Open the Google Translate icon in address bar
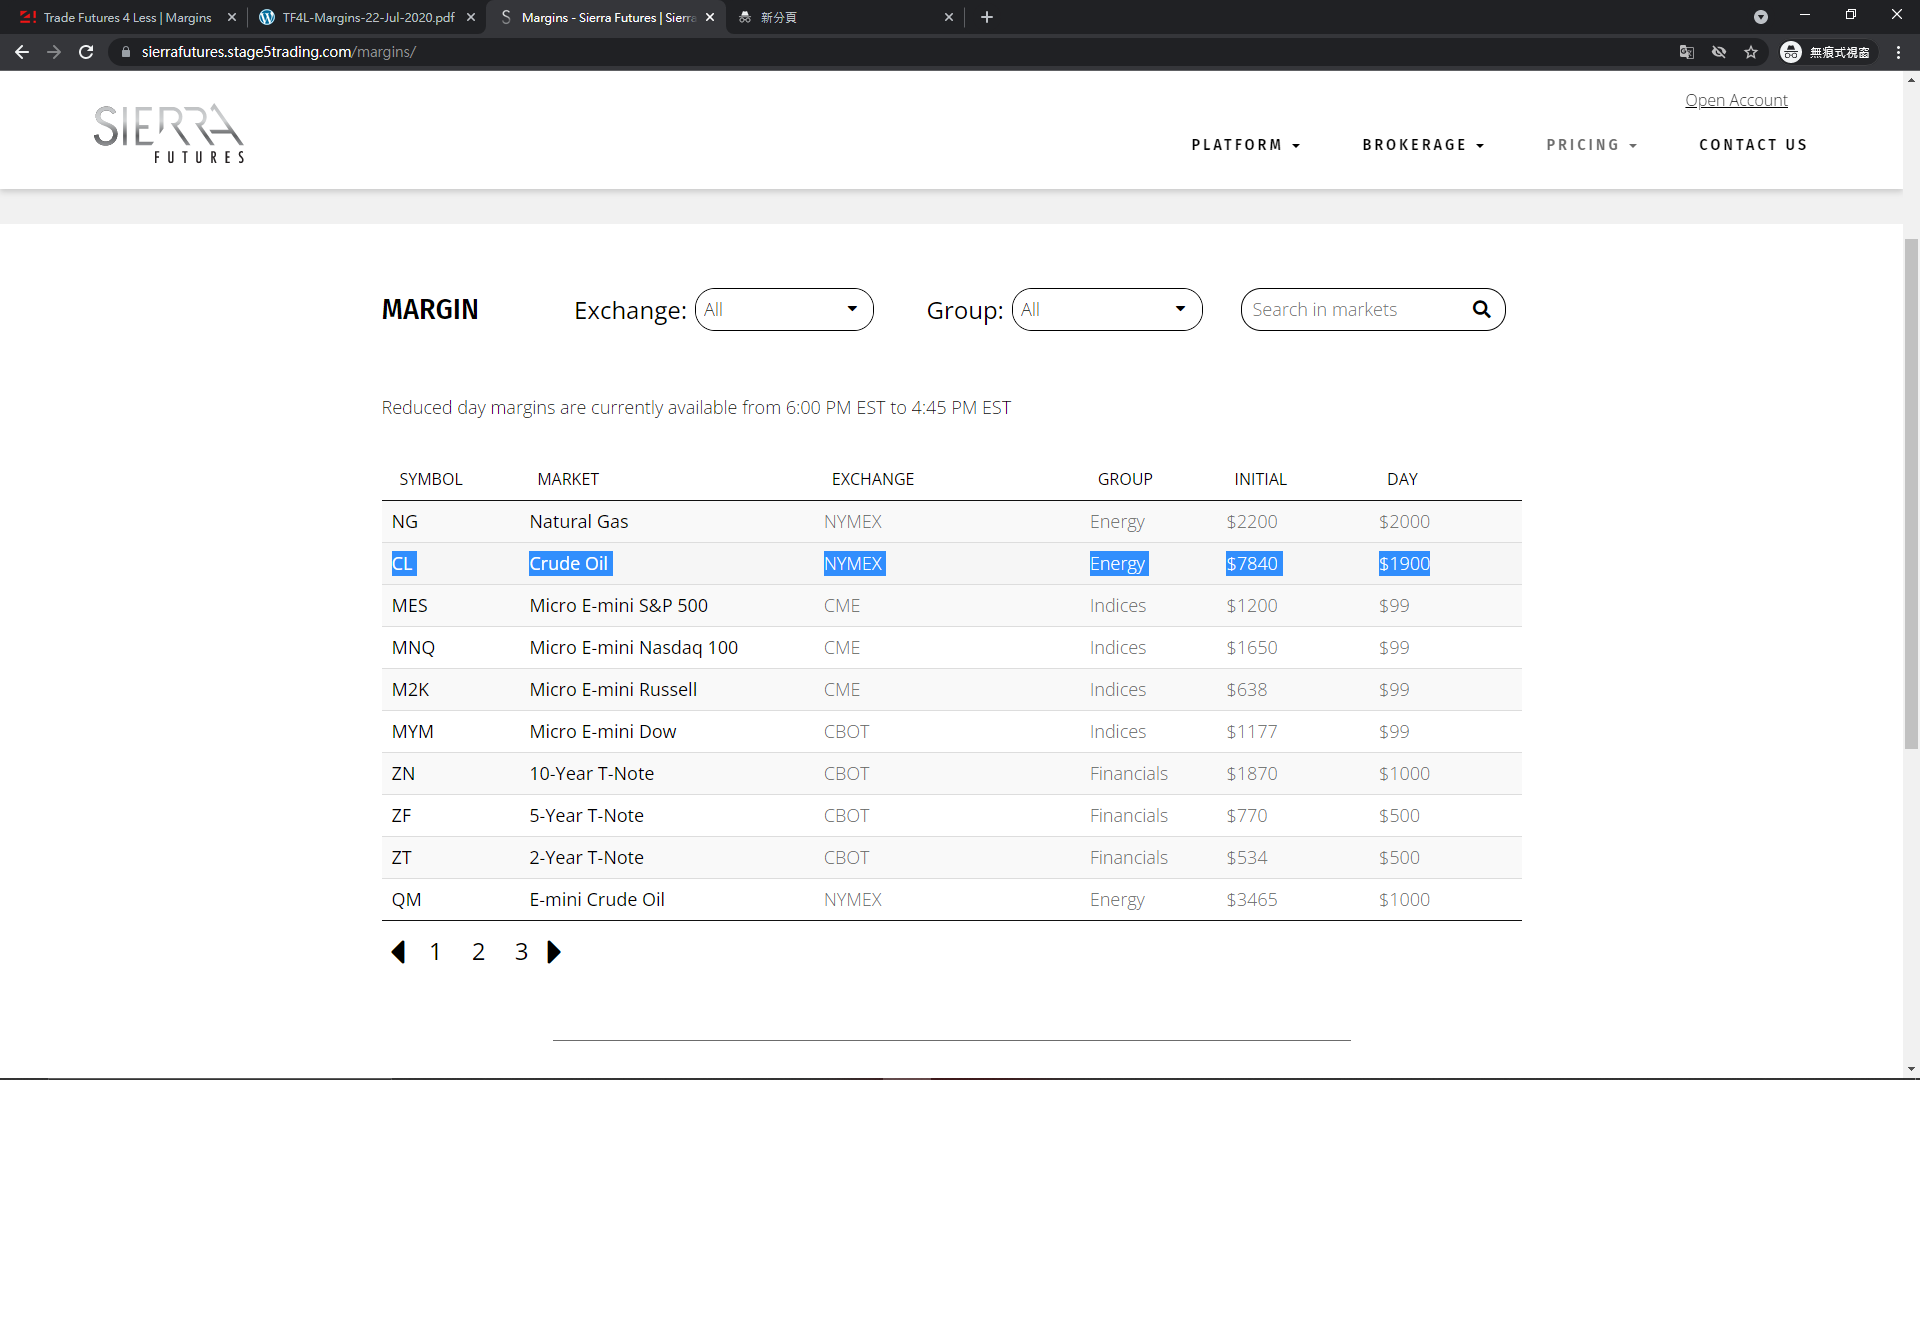The height and width of the screenshot is (1328, 1920). tap(1687, 52)
